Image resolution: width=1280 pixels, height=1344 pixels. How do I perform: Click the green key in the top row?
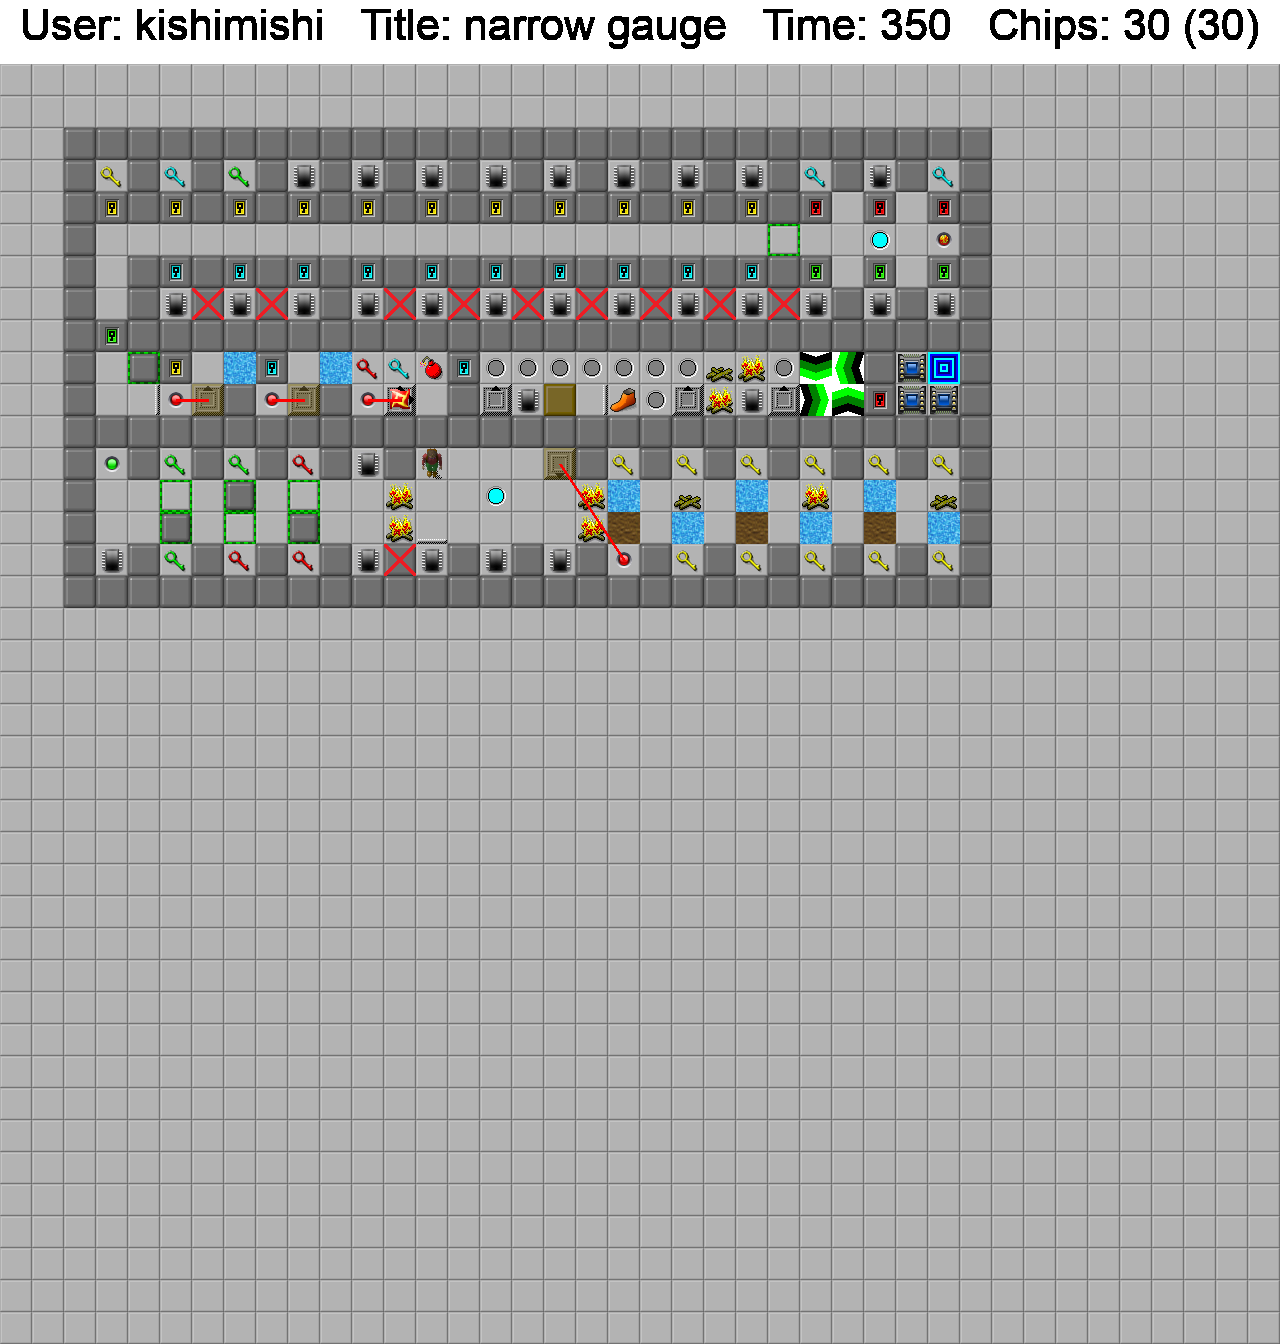(239, 178)
